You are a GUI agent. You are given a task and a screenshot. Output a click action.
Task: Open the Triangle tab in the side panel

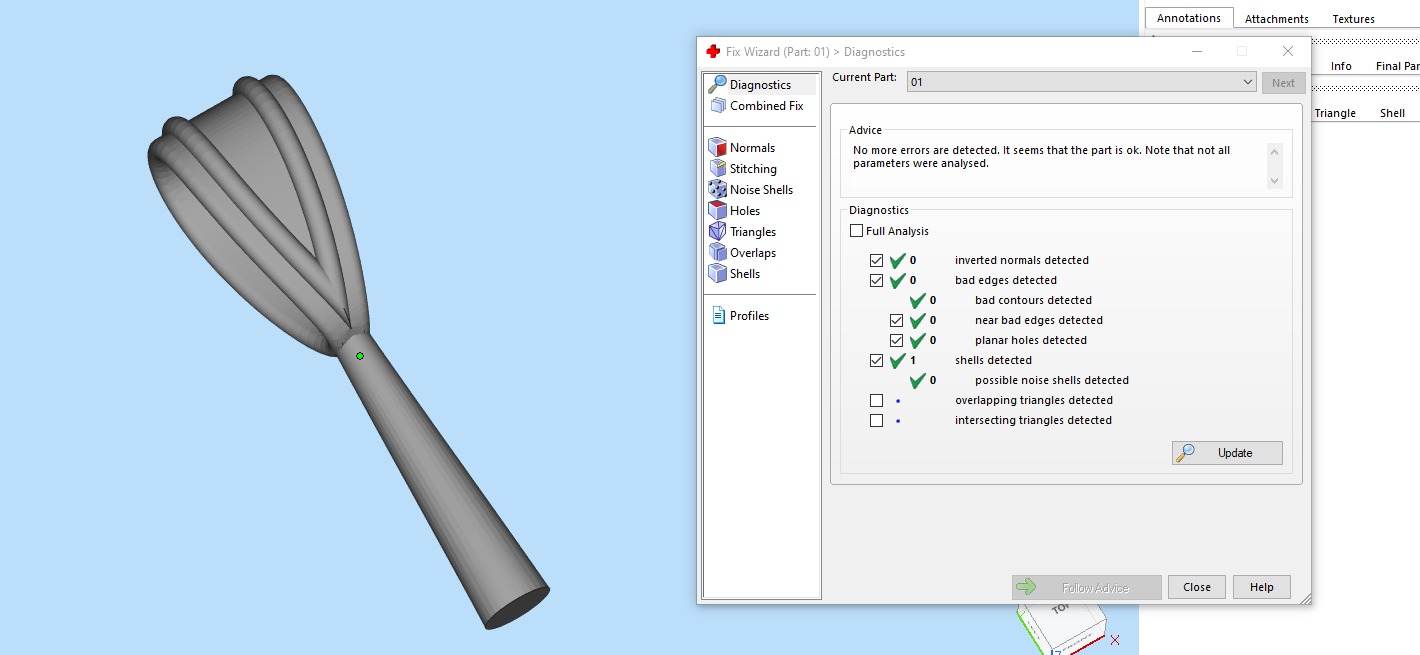tap(1335, 113)
